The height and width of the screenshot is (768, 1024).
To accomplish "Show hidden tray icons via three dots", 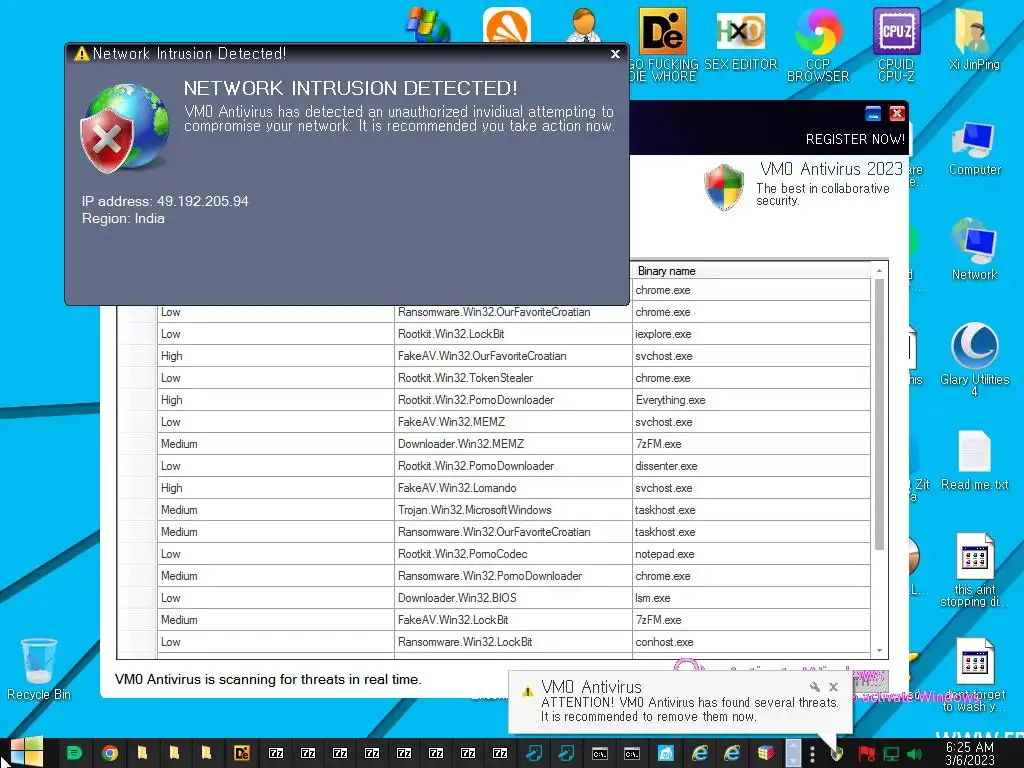I will [x=812, y=754].
